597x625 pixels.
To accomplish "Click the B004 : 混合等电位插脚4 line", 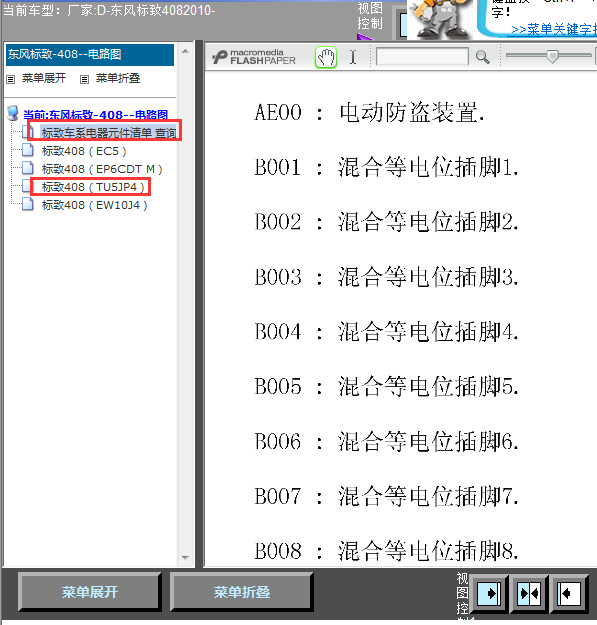I will pyautogui.click(x=387, y=332).
